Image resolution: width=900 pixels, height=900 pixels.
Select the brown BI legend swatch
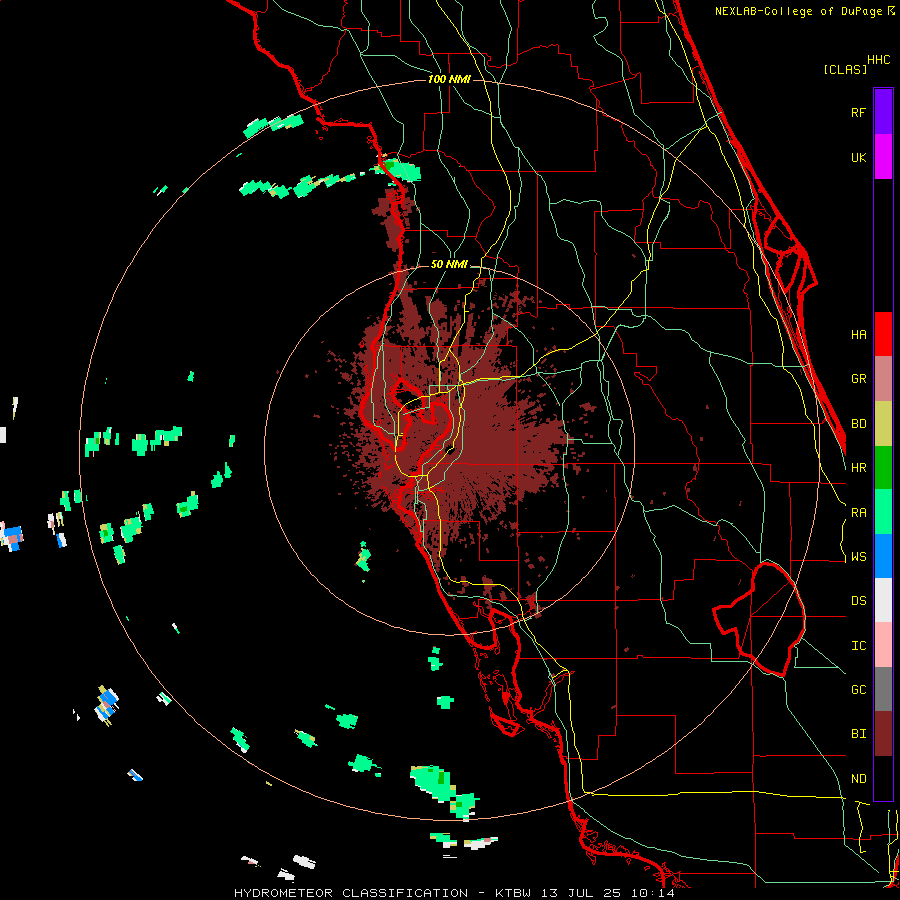(x=883, y=734)
